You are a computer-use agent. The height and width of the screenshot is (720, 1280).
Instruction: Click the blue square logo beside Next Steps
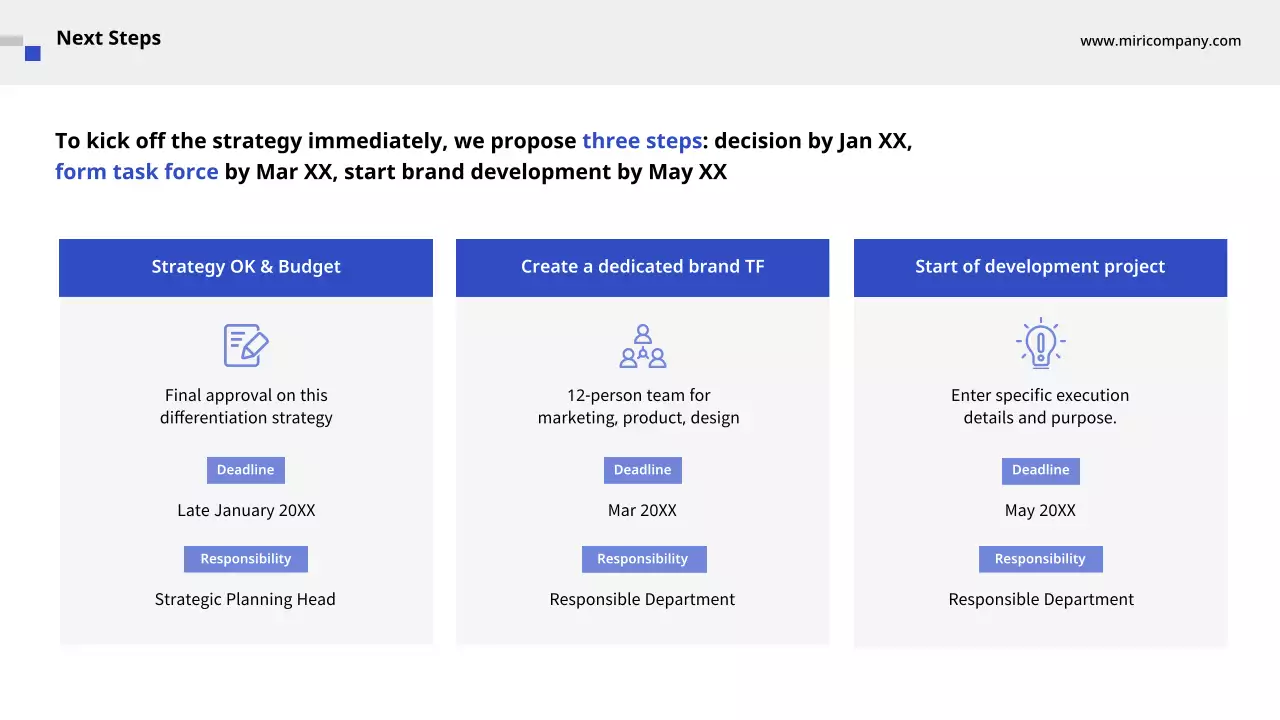pos(33,53)
